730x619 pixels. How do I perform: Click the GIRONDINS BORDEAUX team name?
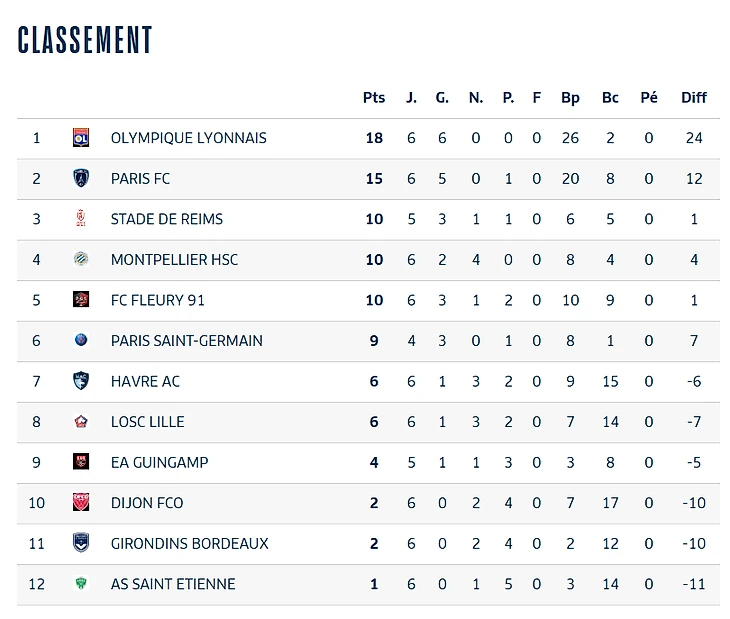point(189,544)
